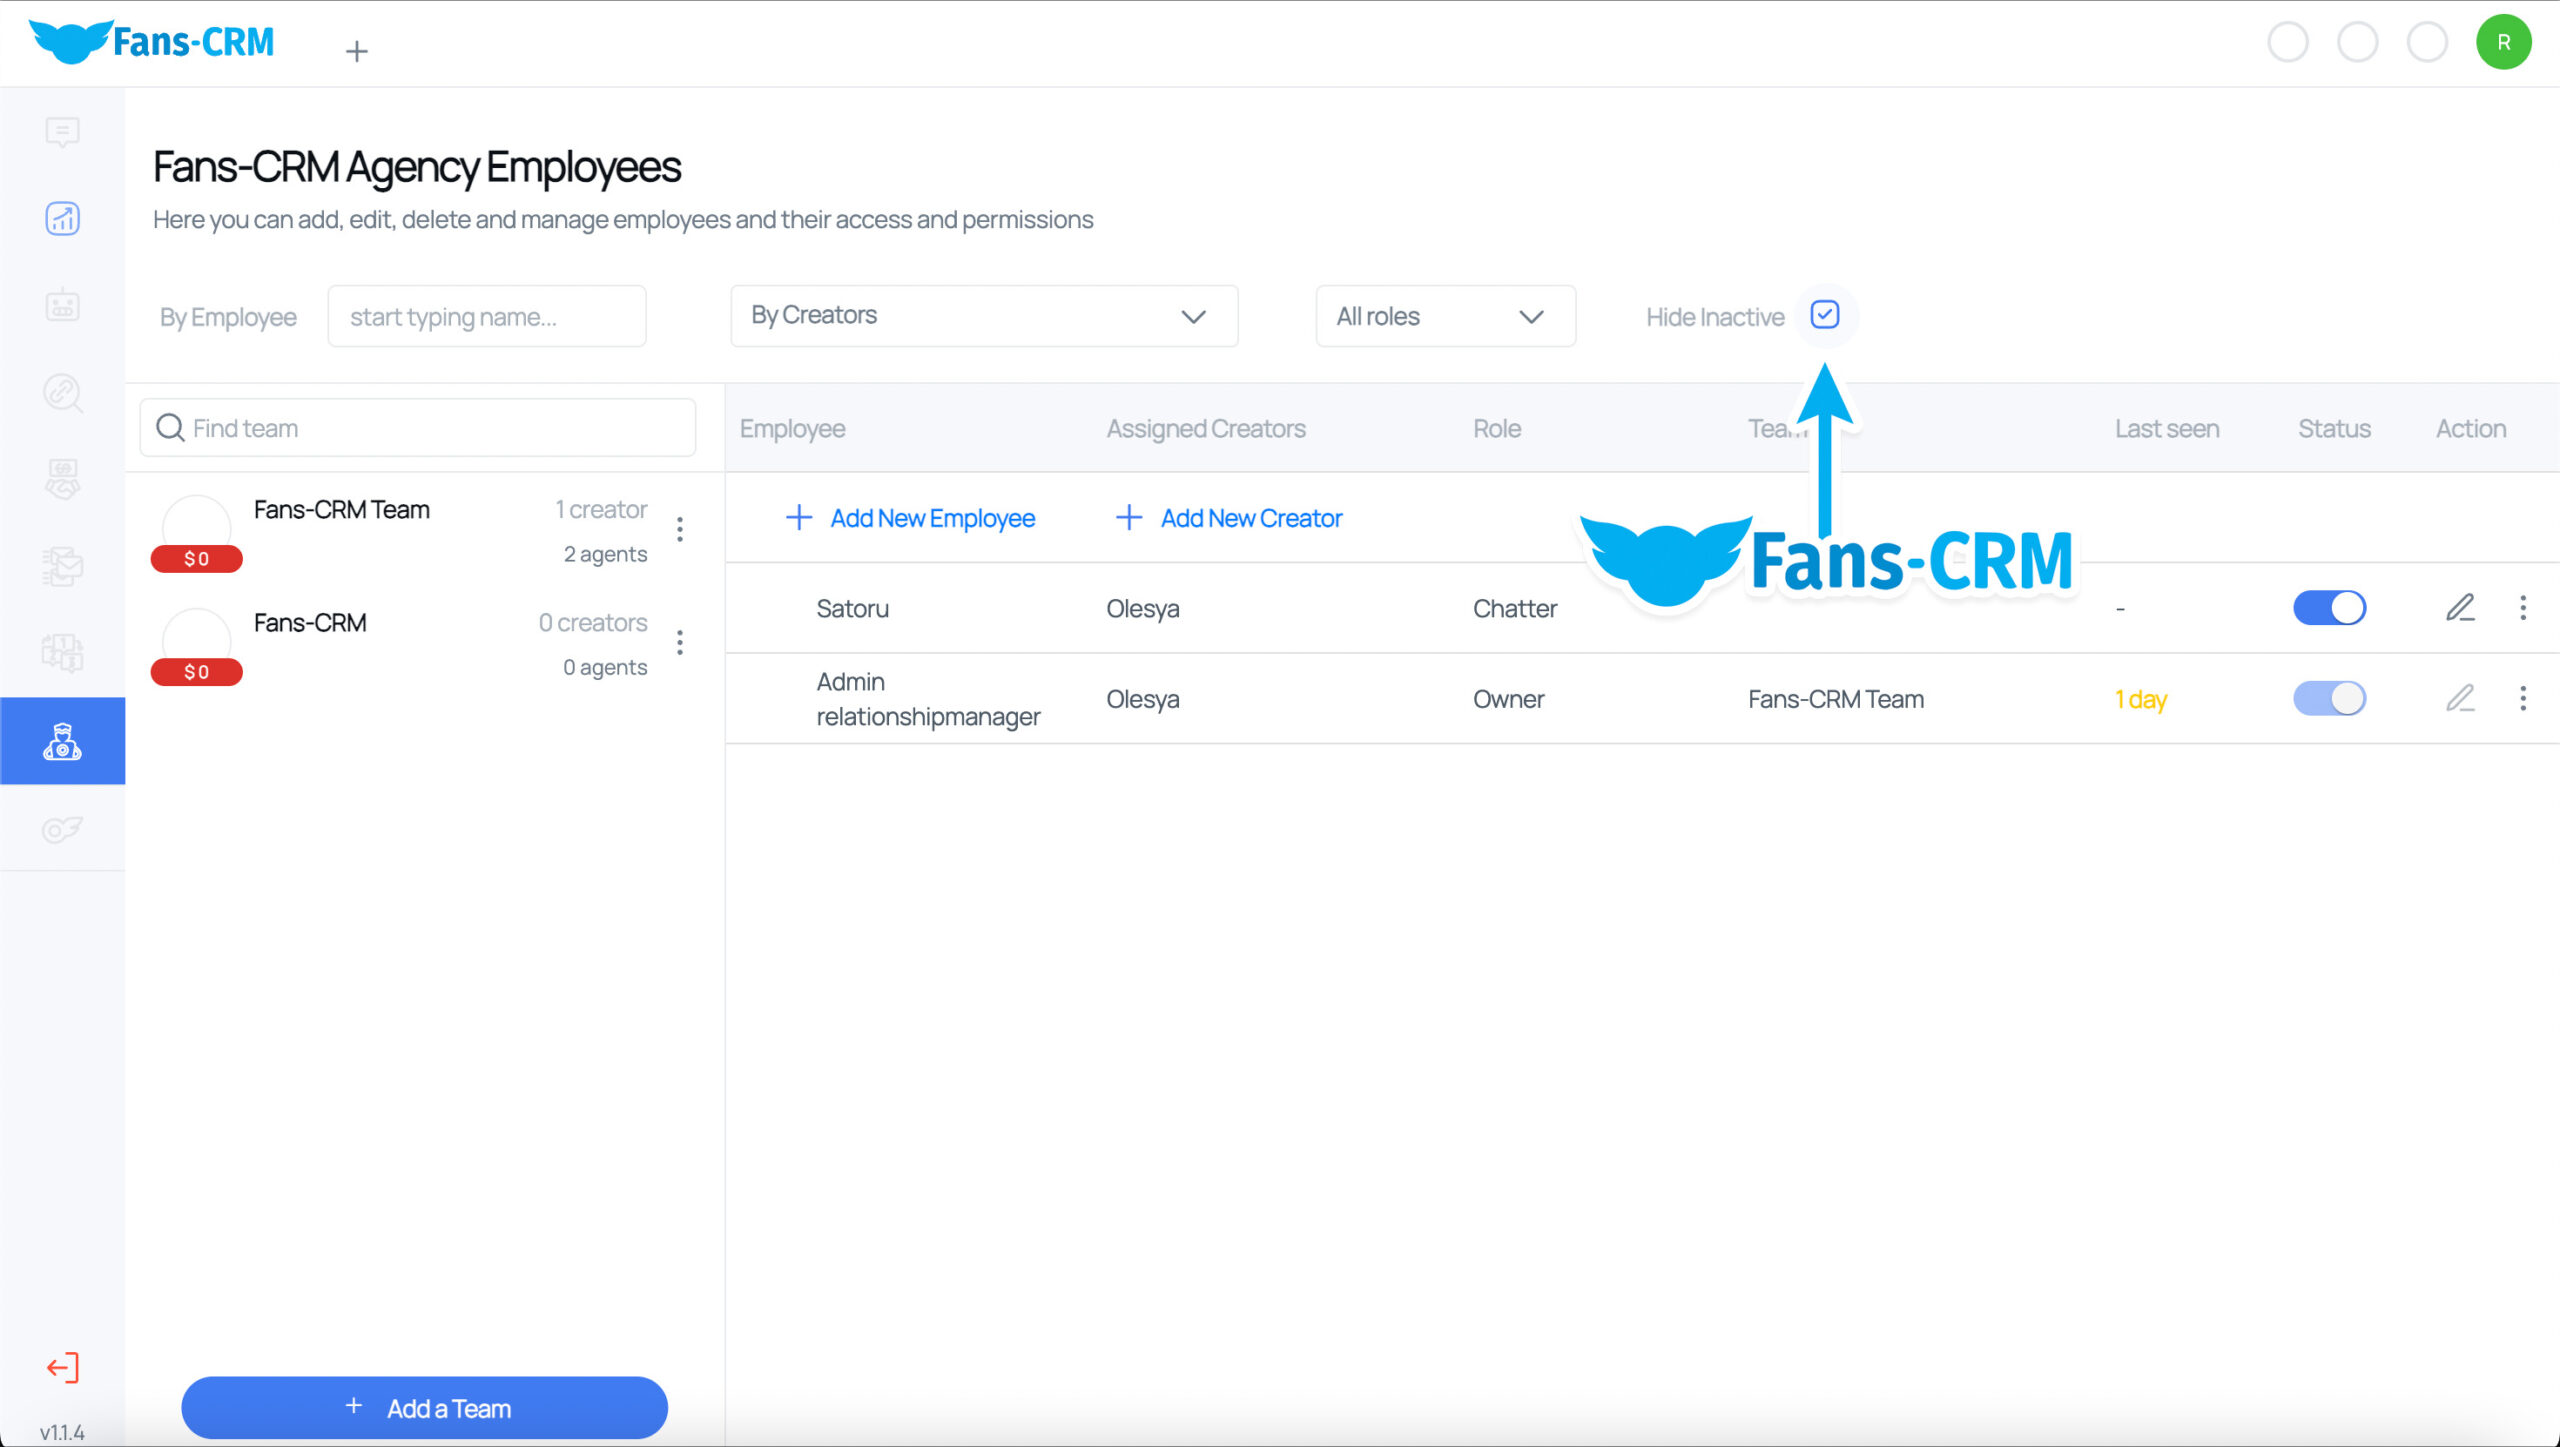Click the plus icon next to logo

click(x=356, y=51)
